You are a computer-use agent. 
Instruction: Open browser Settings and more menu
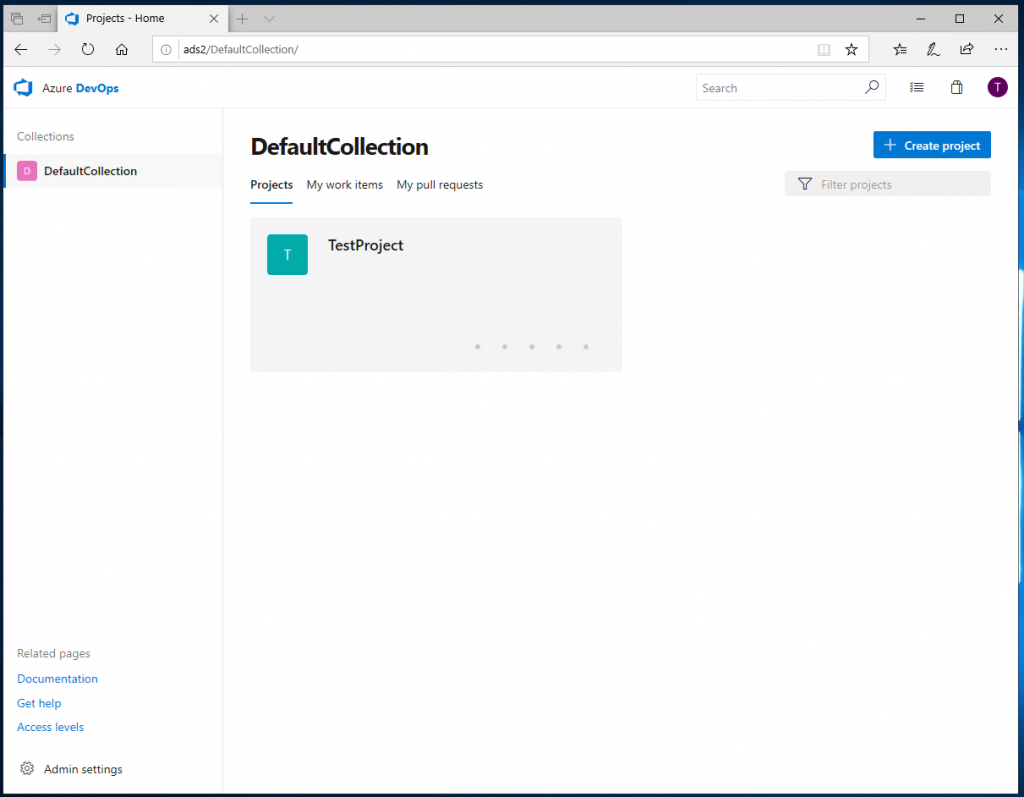(1000, 49)
